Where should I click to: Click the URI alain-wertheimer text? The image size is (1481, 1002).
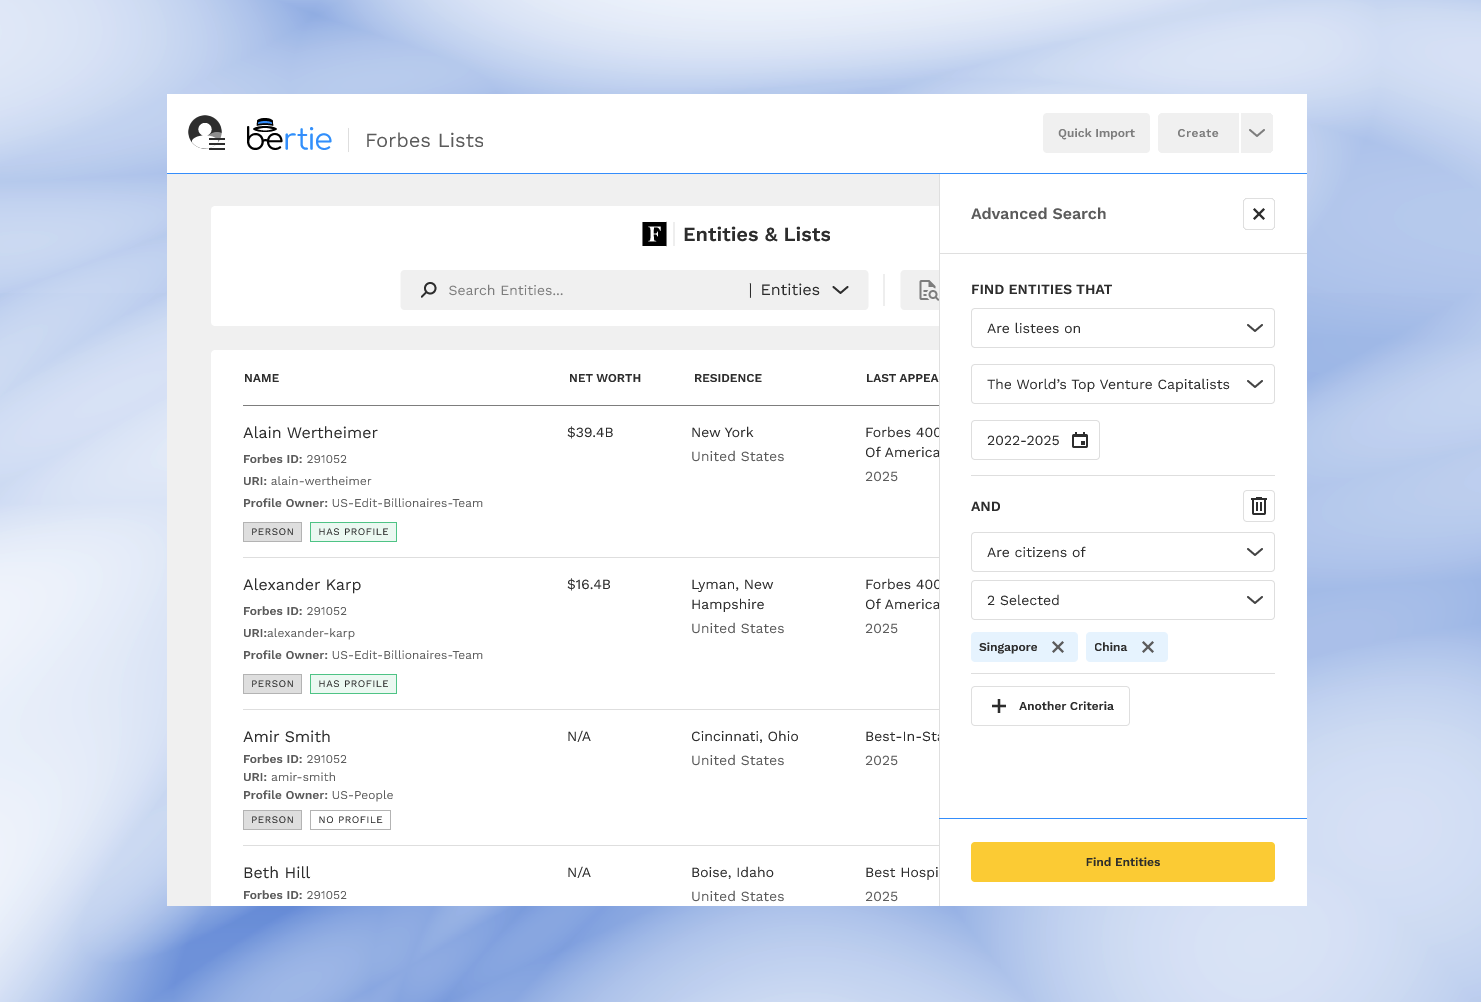click(307, 481)
